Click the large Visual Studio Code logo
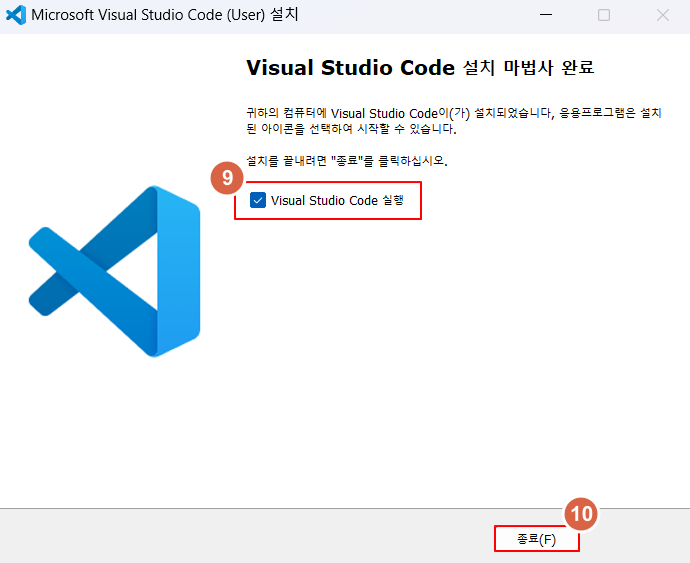Screen dimensions: 690x563 [114, 271]
